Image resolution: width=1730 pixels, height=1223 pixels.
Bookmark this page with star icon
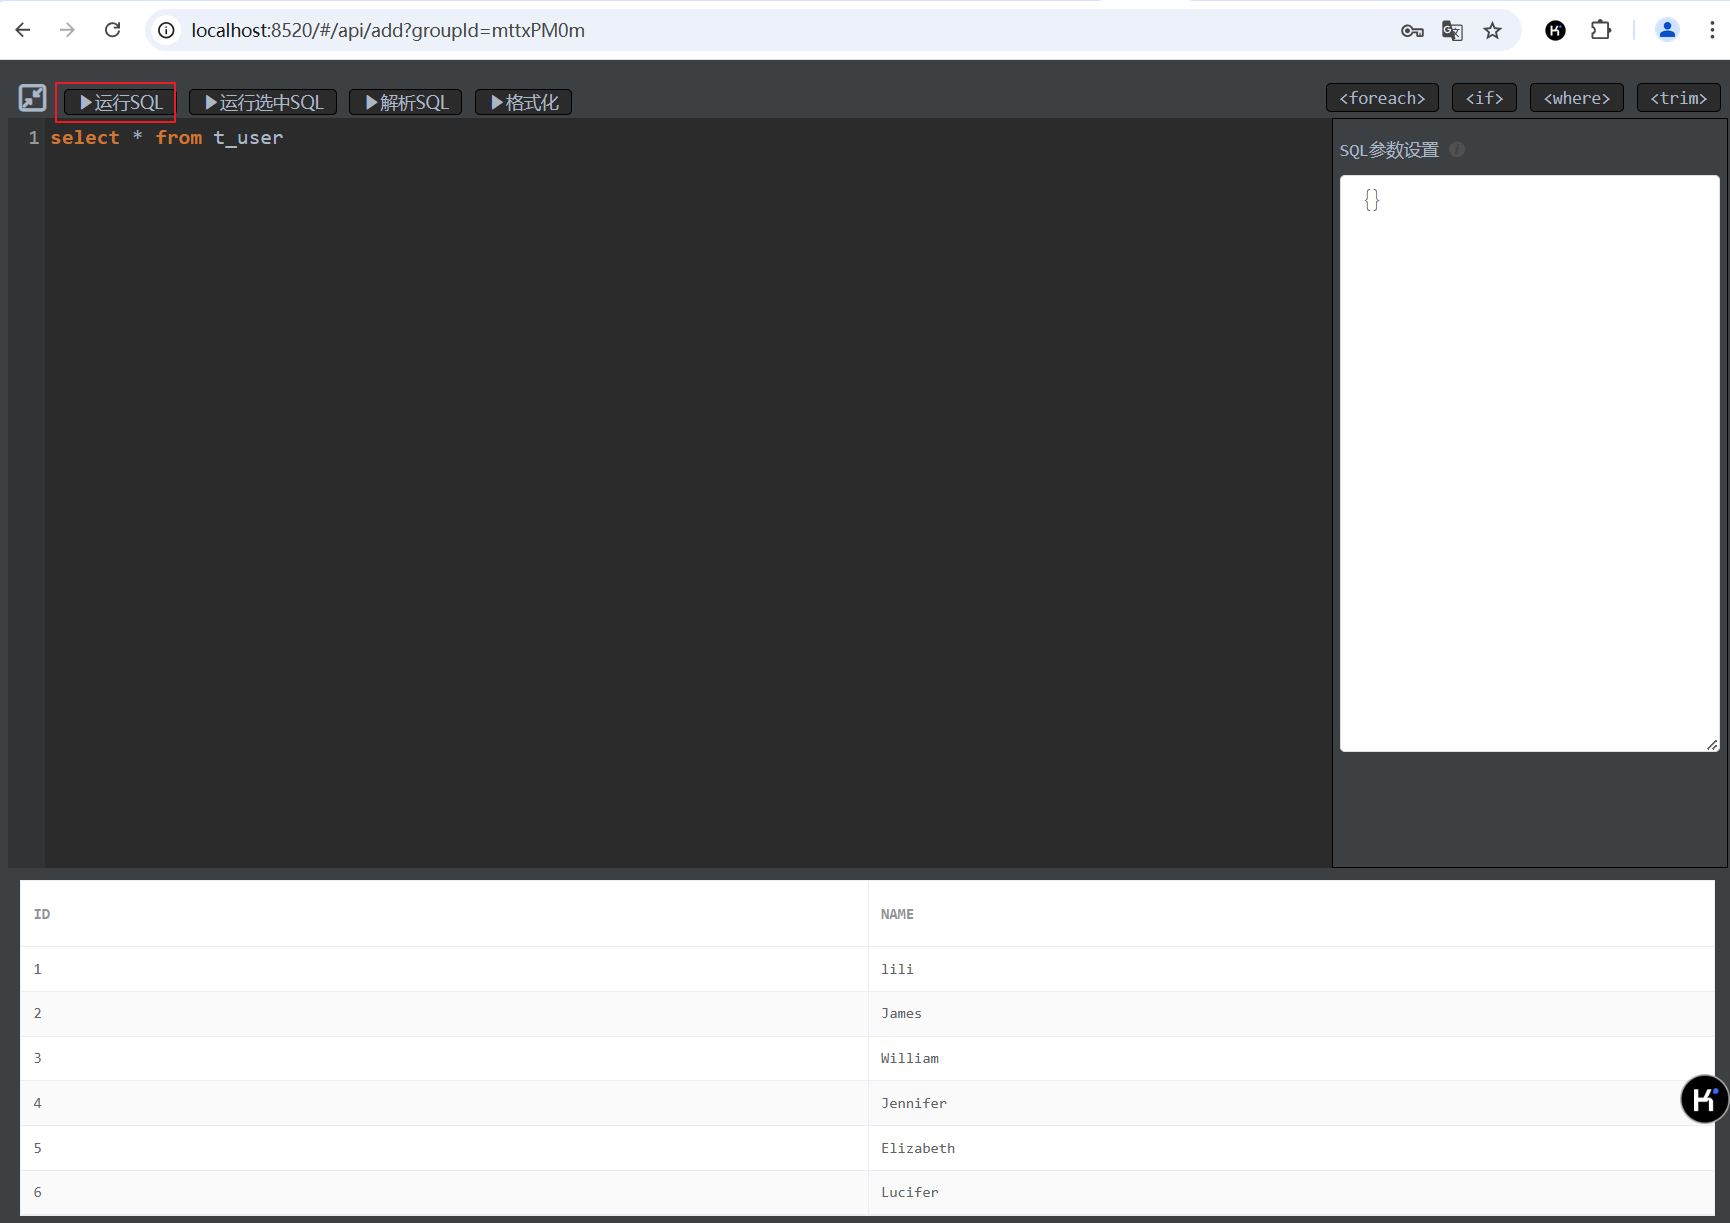coord(1493,31)
